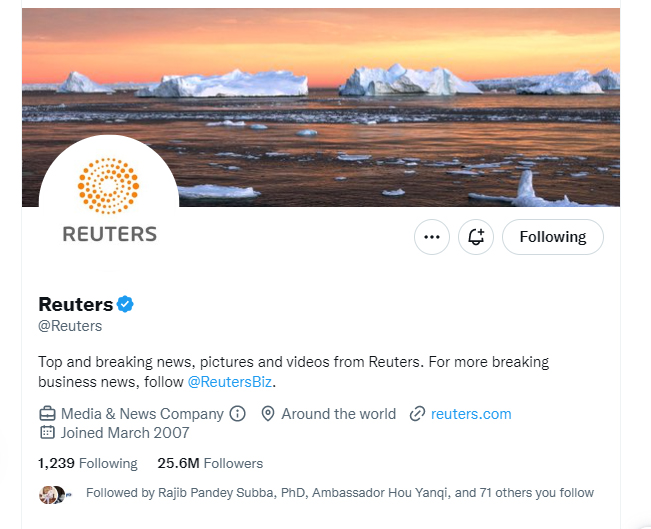Click the location pin icon
651x529 pixels.
tap(268, 414)
